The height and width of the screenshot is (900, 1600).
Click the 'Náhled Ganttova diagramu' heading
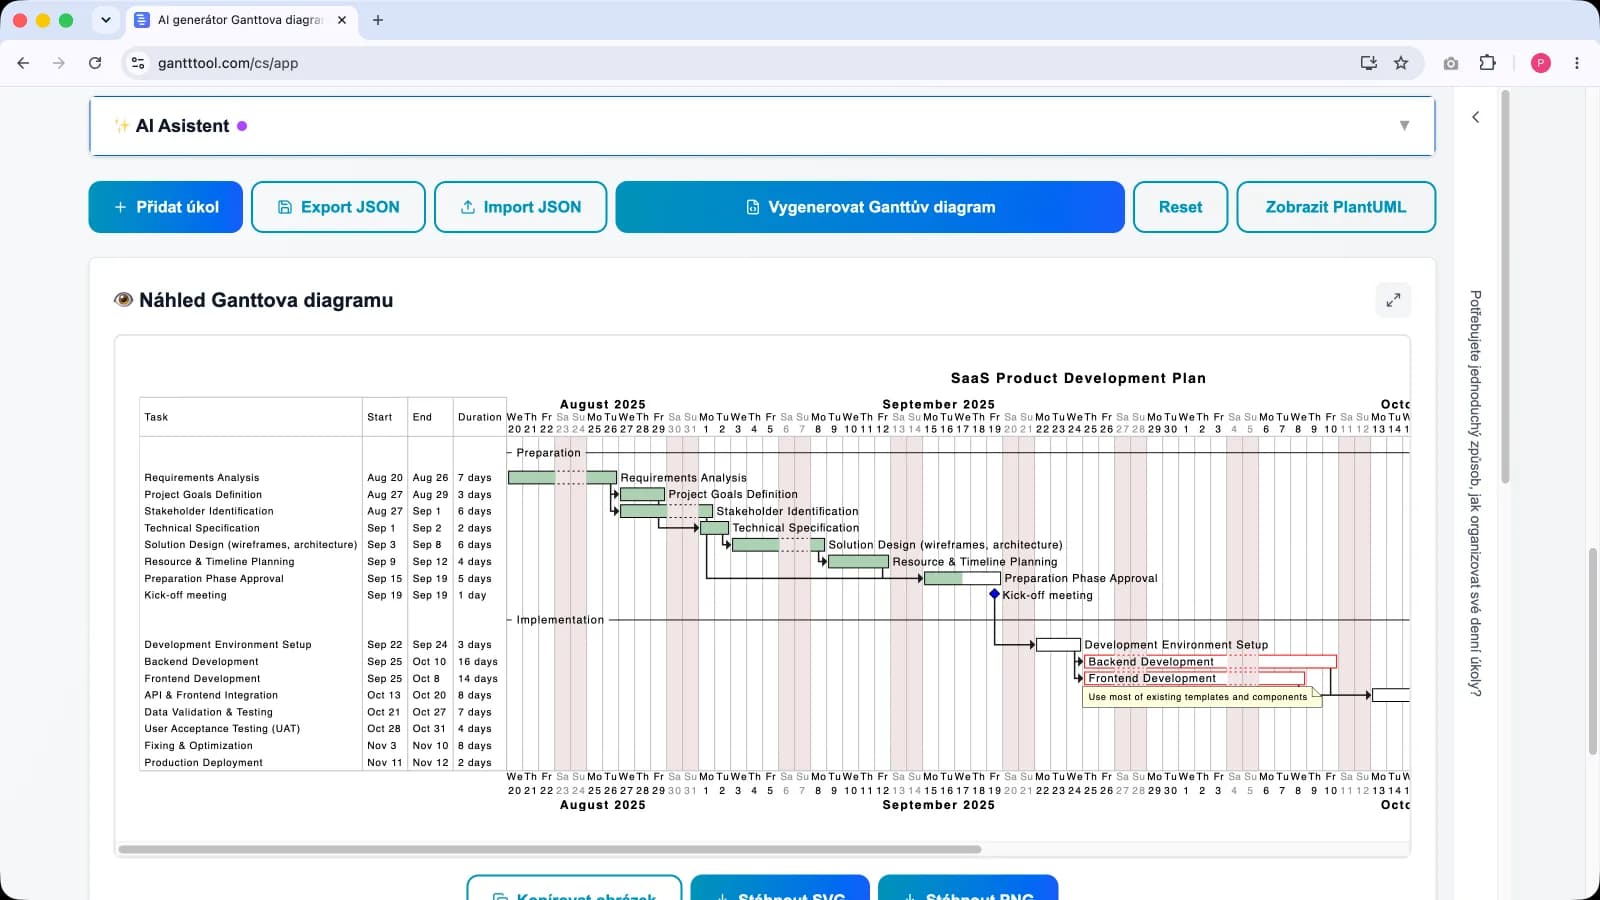[266, 300]
